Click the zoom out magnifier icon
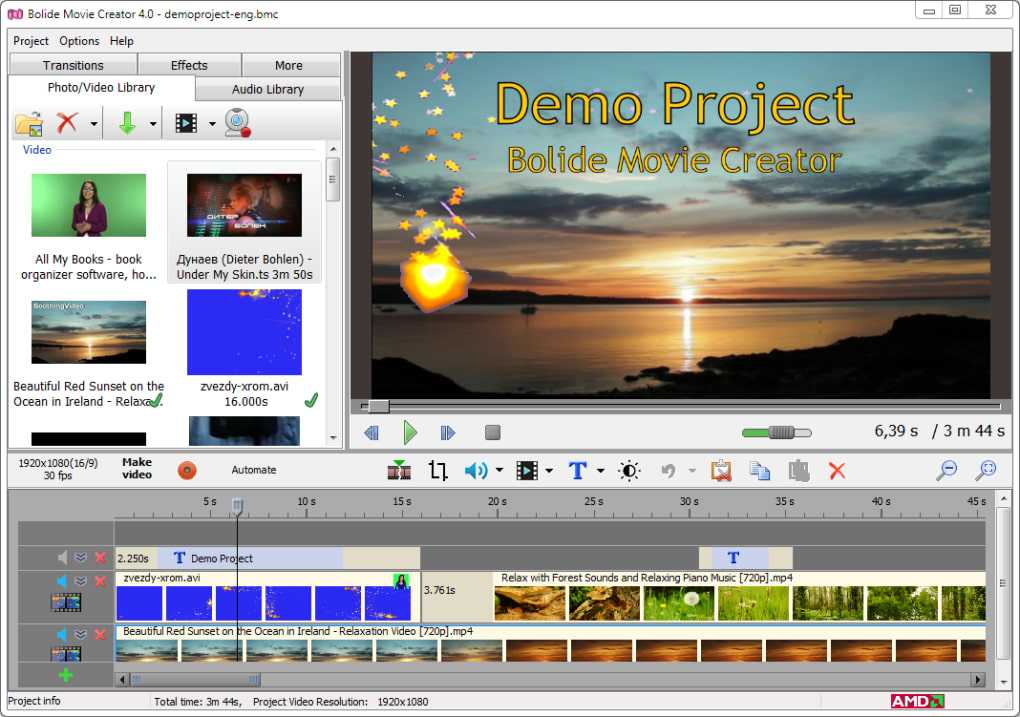The height and width of the screenshot is (717, 1020). [x=946, y=470]
